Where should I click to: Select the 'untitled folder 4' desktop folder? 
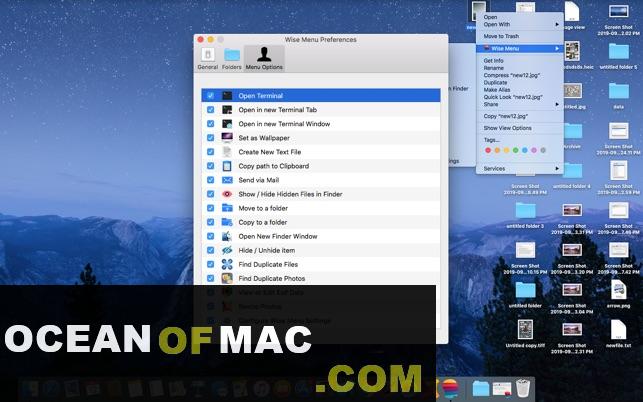coord(572,170)
